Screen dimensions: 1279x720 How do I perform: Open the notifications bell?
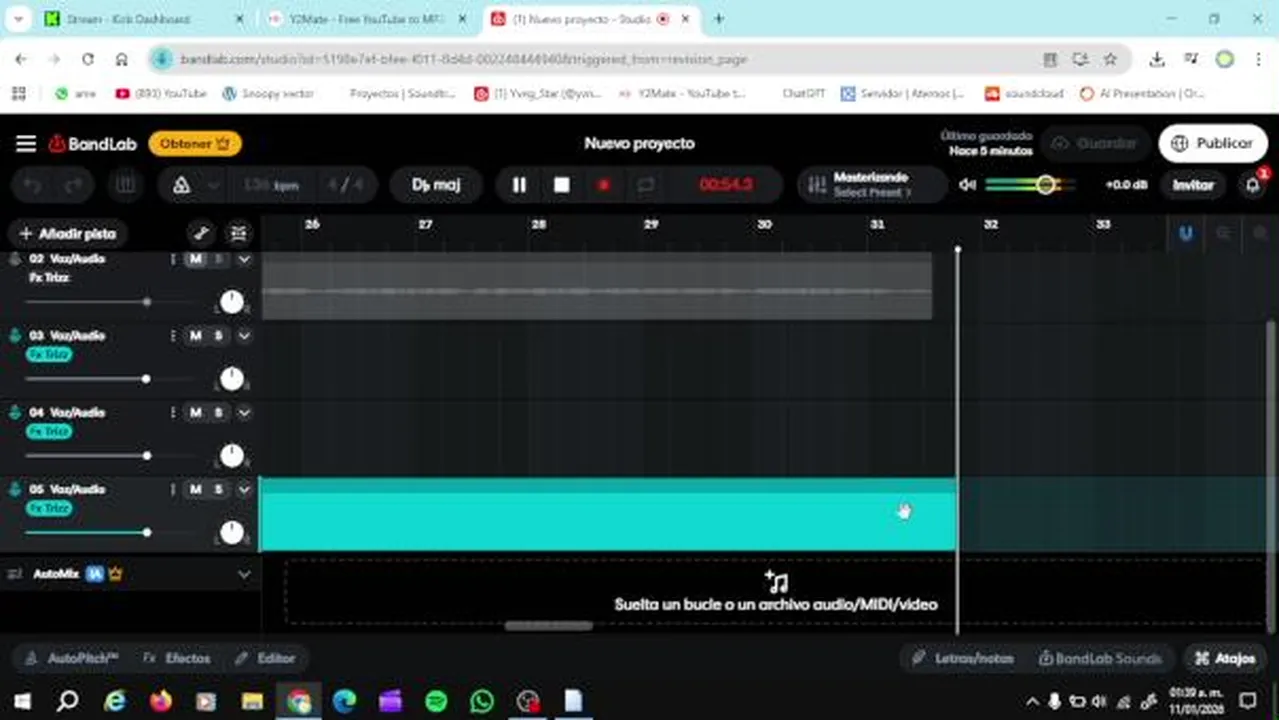pos(1252,185)
